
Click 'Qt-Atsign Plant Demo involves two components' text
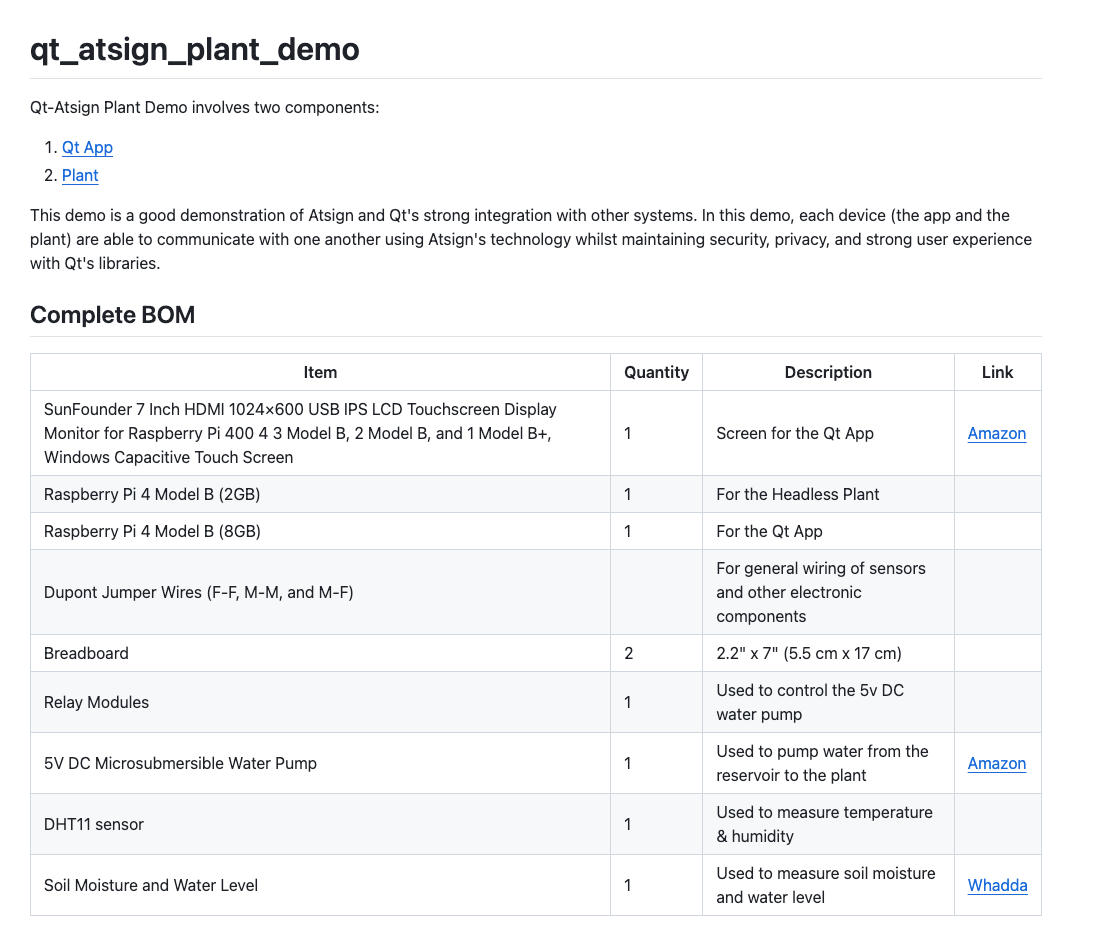(x=204, y=107)
